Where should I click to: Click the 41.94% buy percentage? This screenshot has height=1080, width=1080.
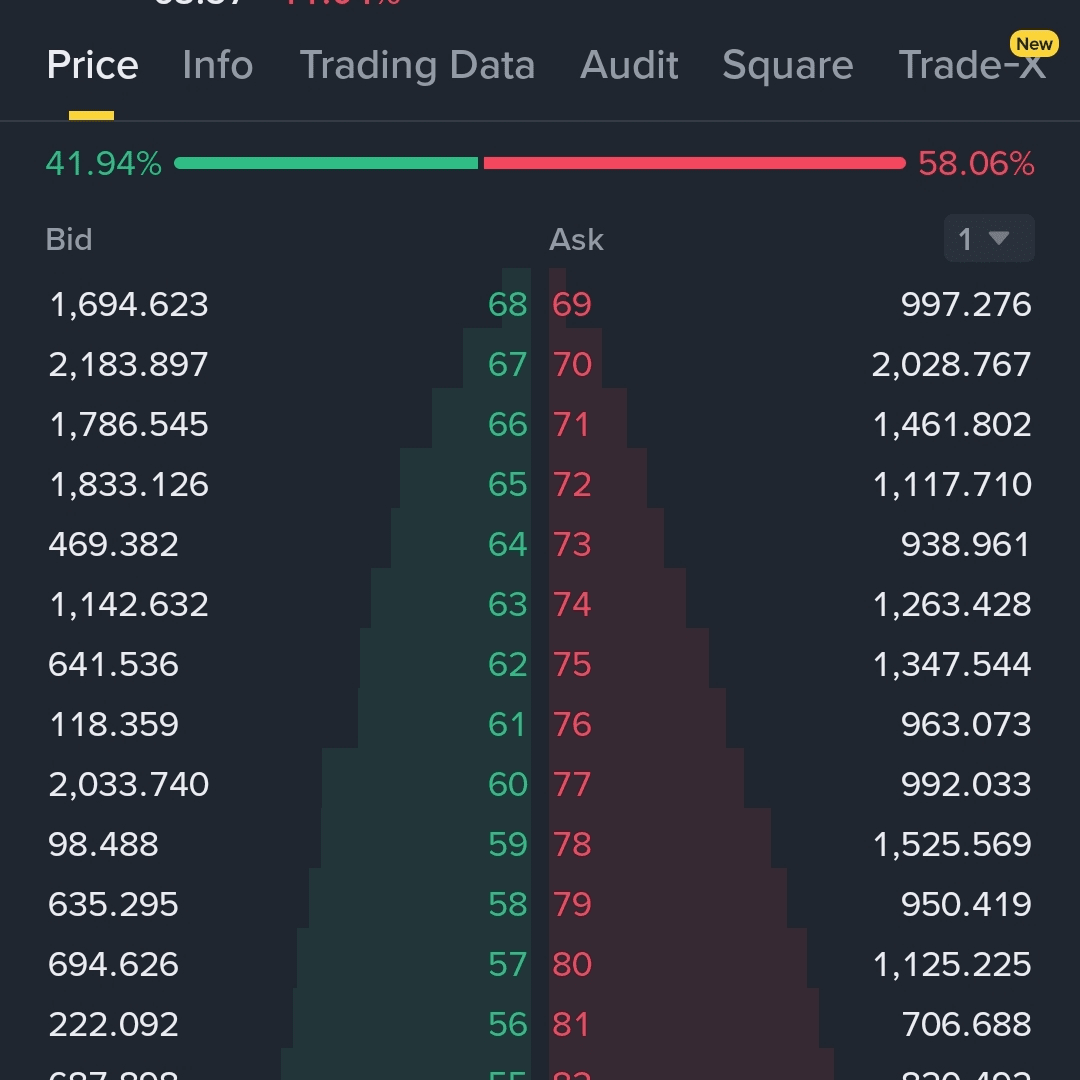point(103,164)
